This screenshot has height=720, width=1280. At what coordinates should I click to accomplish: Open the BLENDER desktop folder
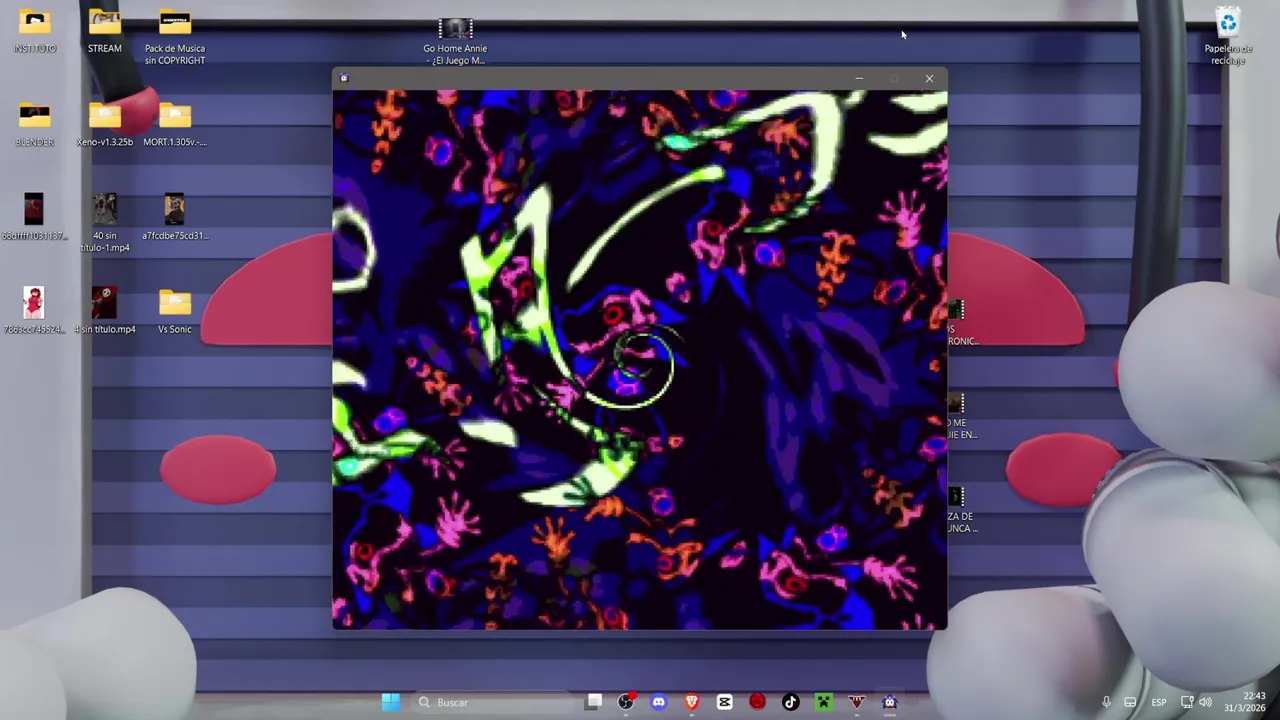tap(35, 124)
